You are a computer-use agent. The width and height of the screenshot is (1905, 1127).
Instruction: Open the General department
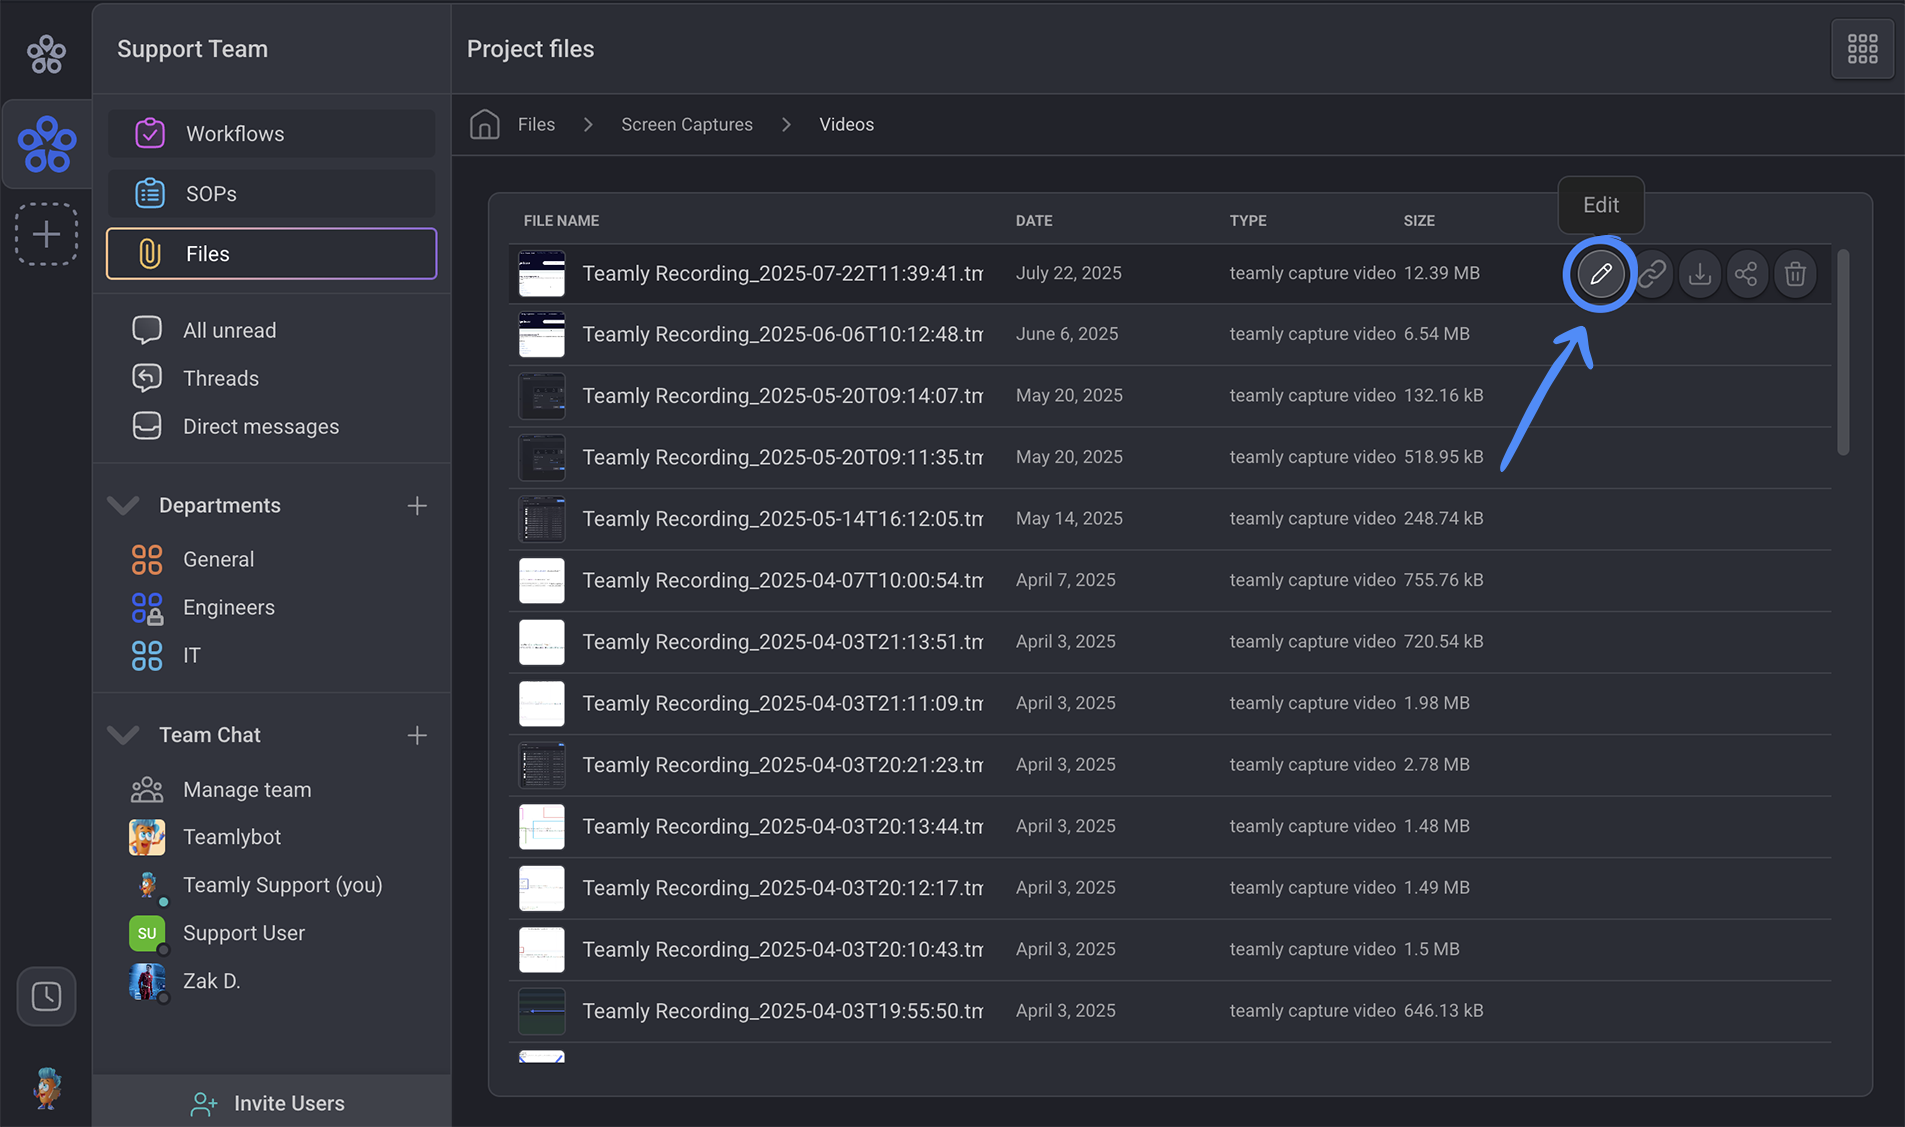point(218,559)
